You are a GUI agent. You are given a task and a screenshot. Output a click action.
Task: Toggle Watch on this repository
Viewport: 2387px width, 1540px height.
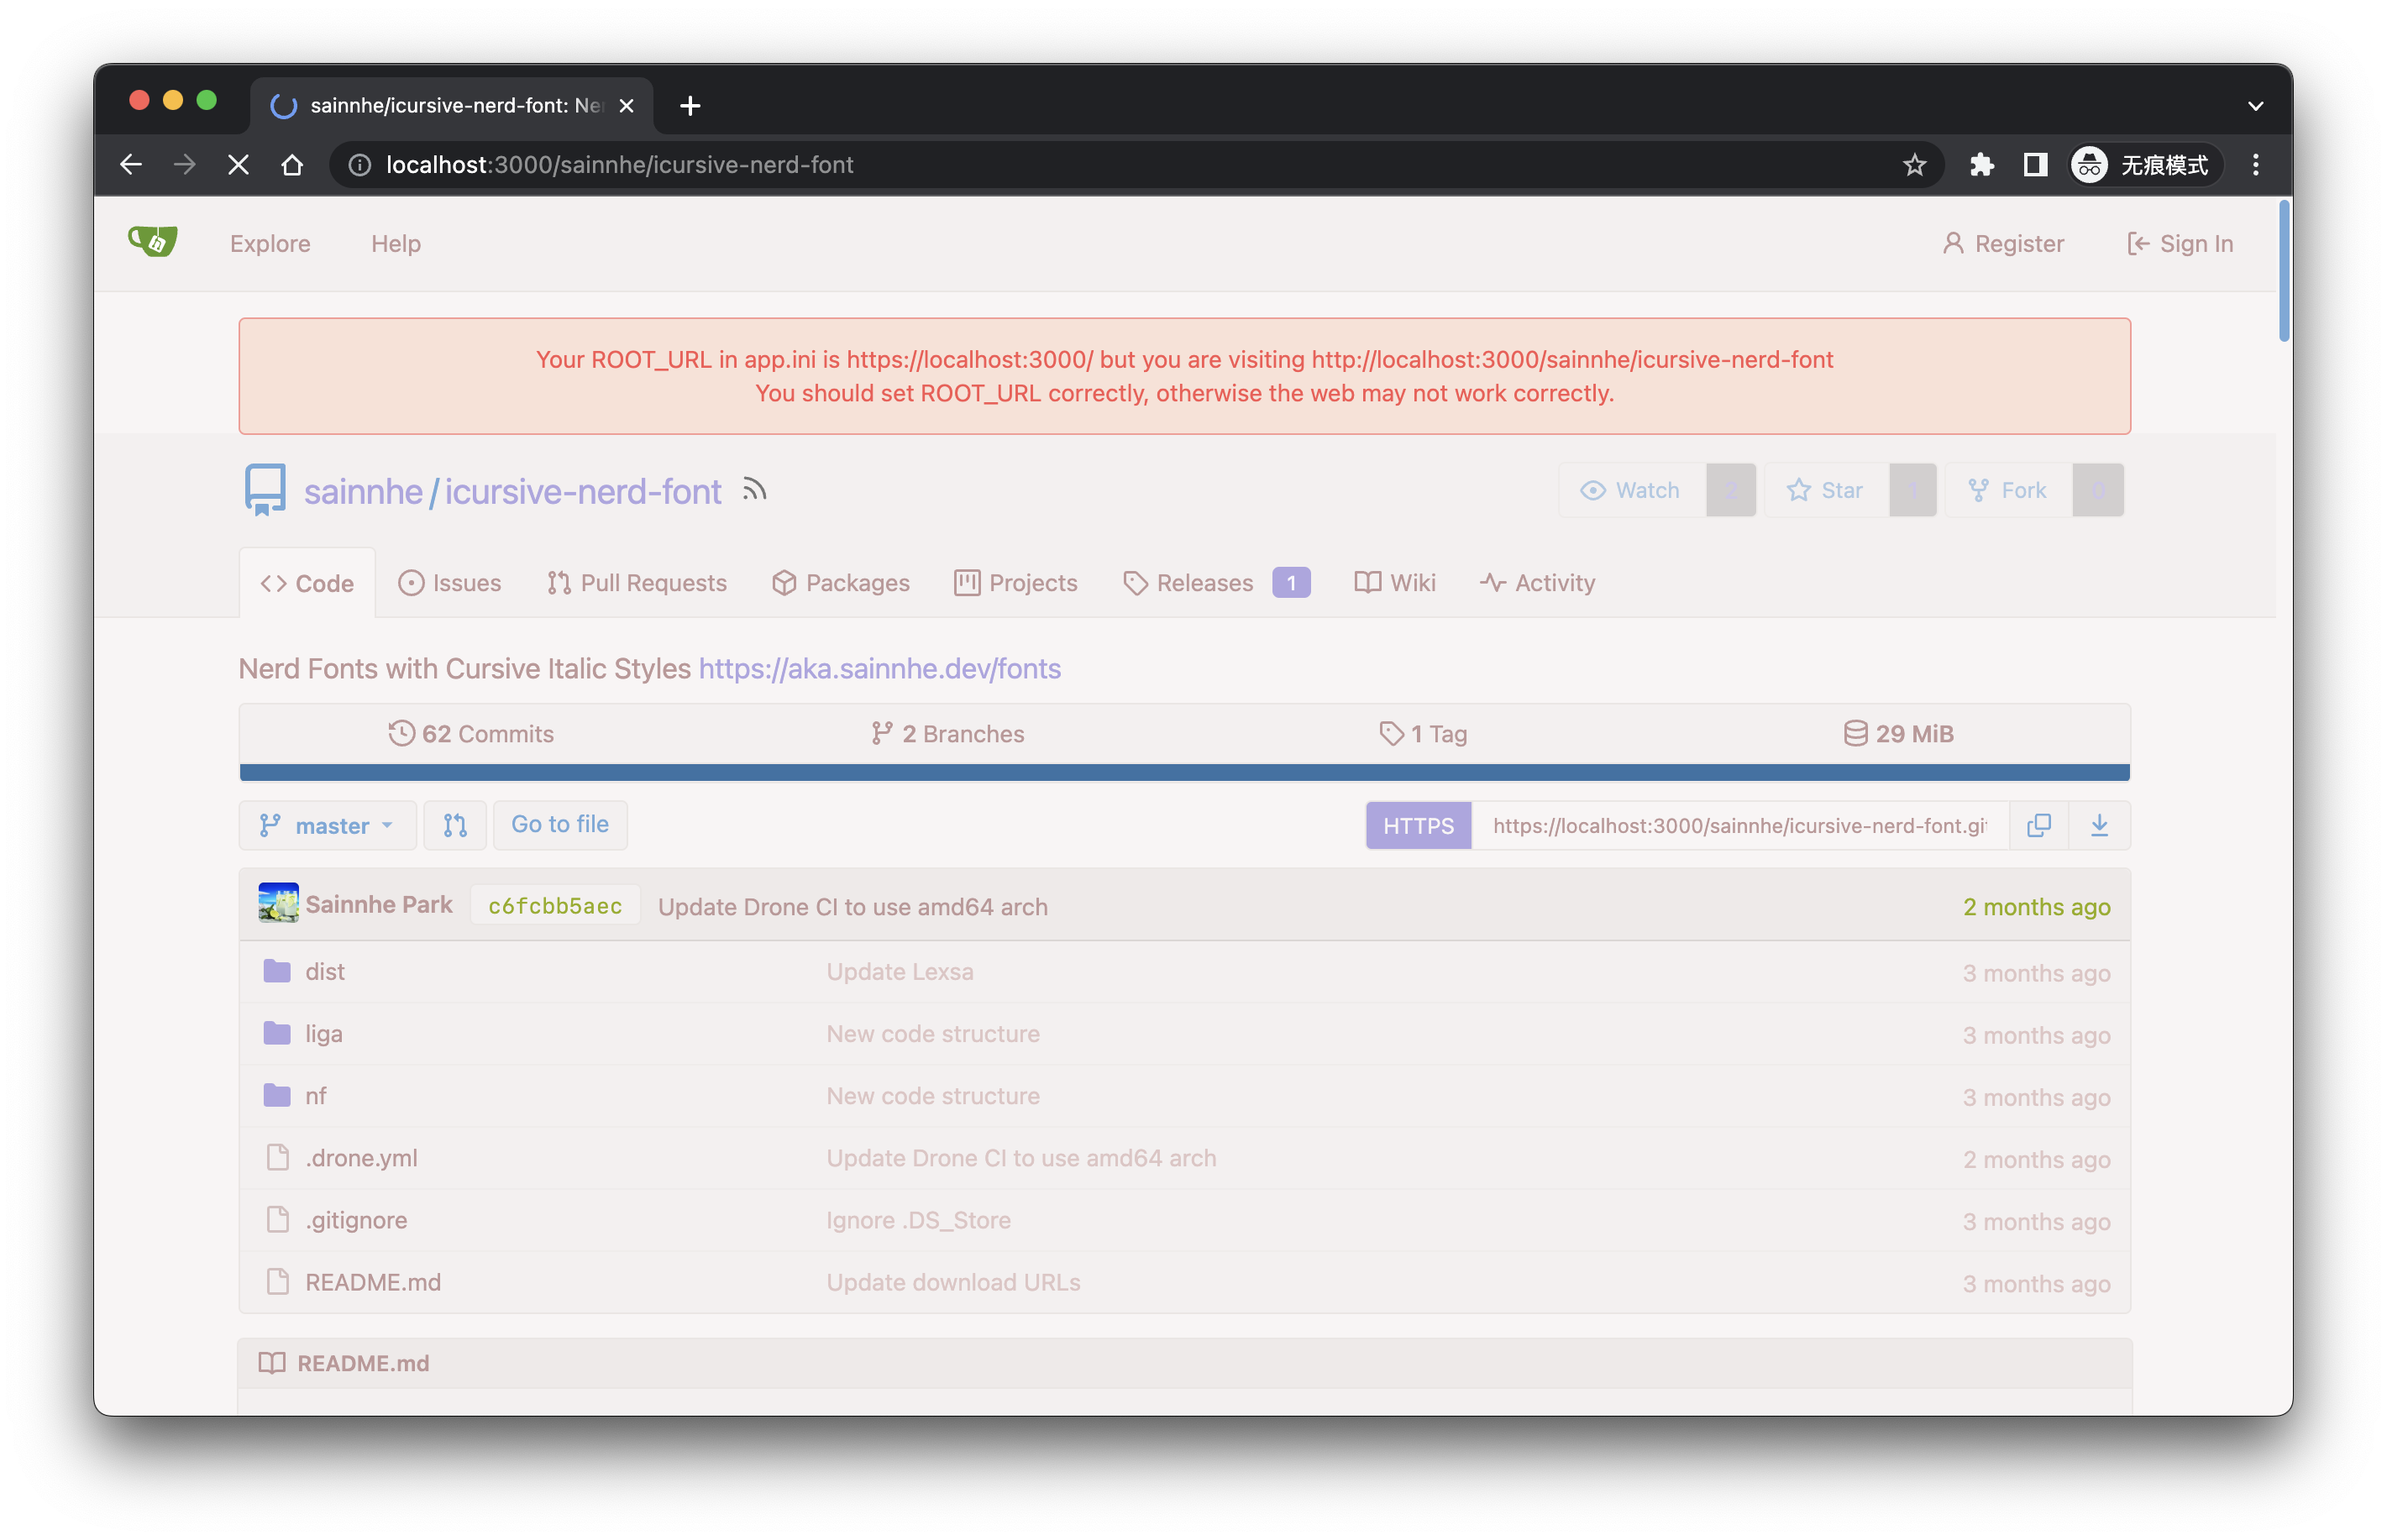tap(1632, 490)
